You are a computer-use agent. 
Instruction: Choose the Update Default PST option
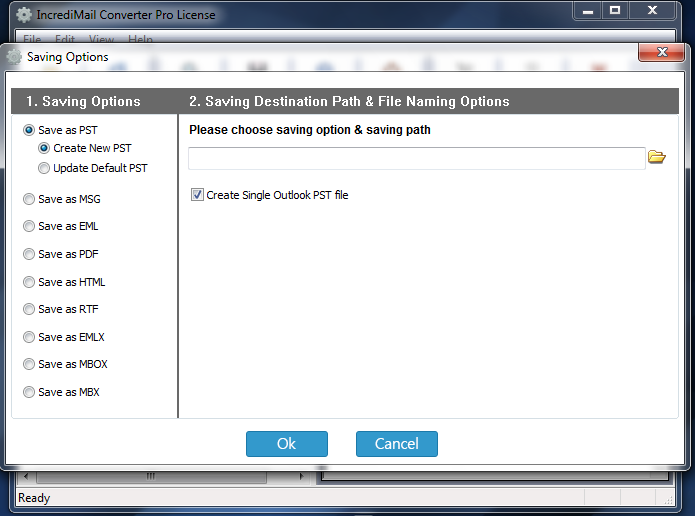click(x=44, y=168)
